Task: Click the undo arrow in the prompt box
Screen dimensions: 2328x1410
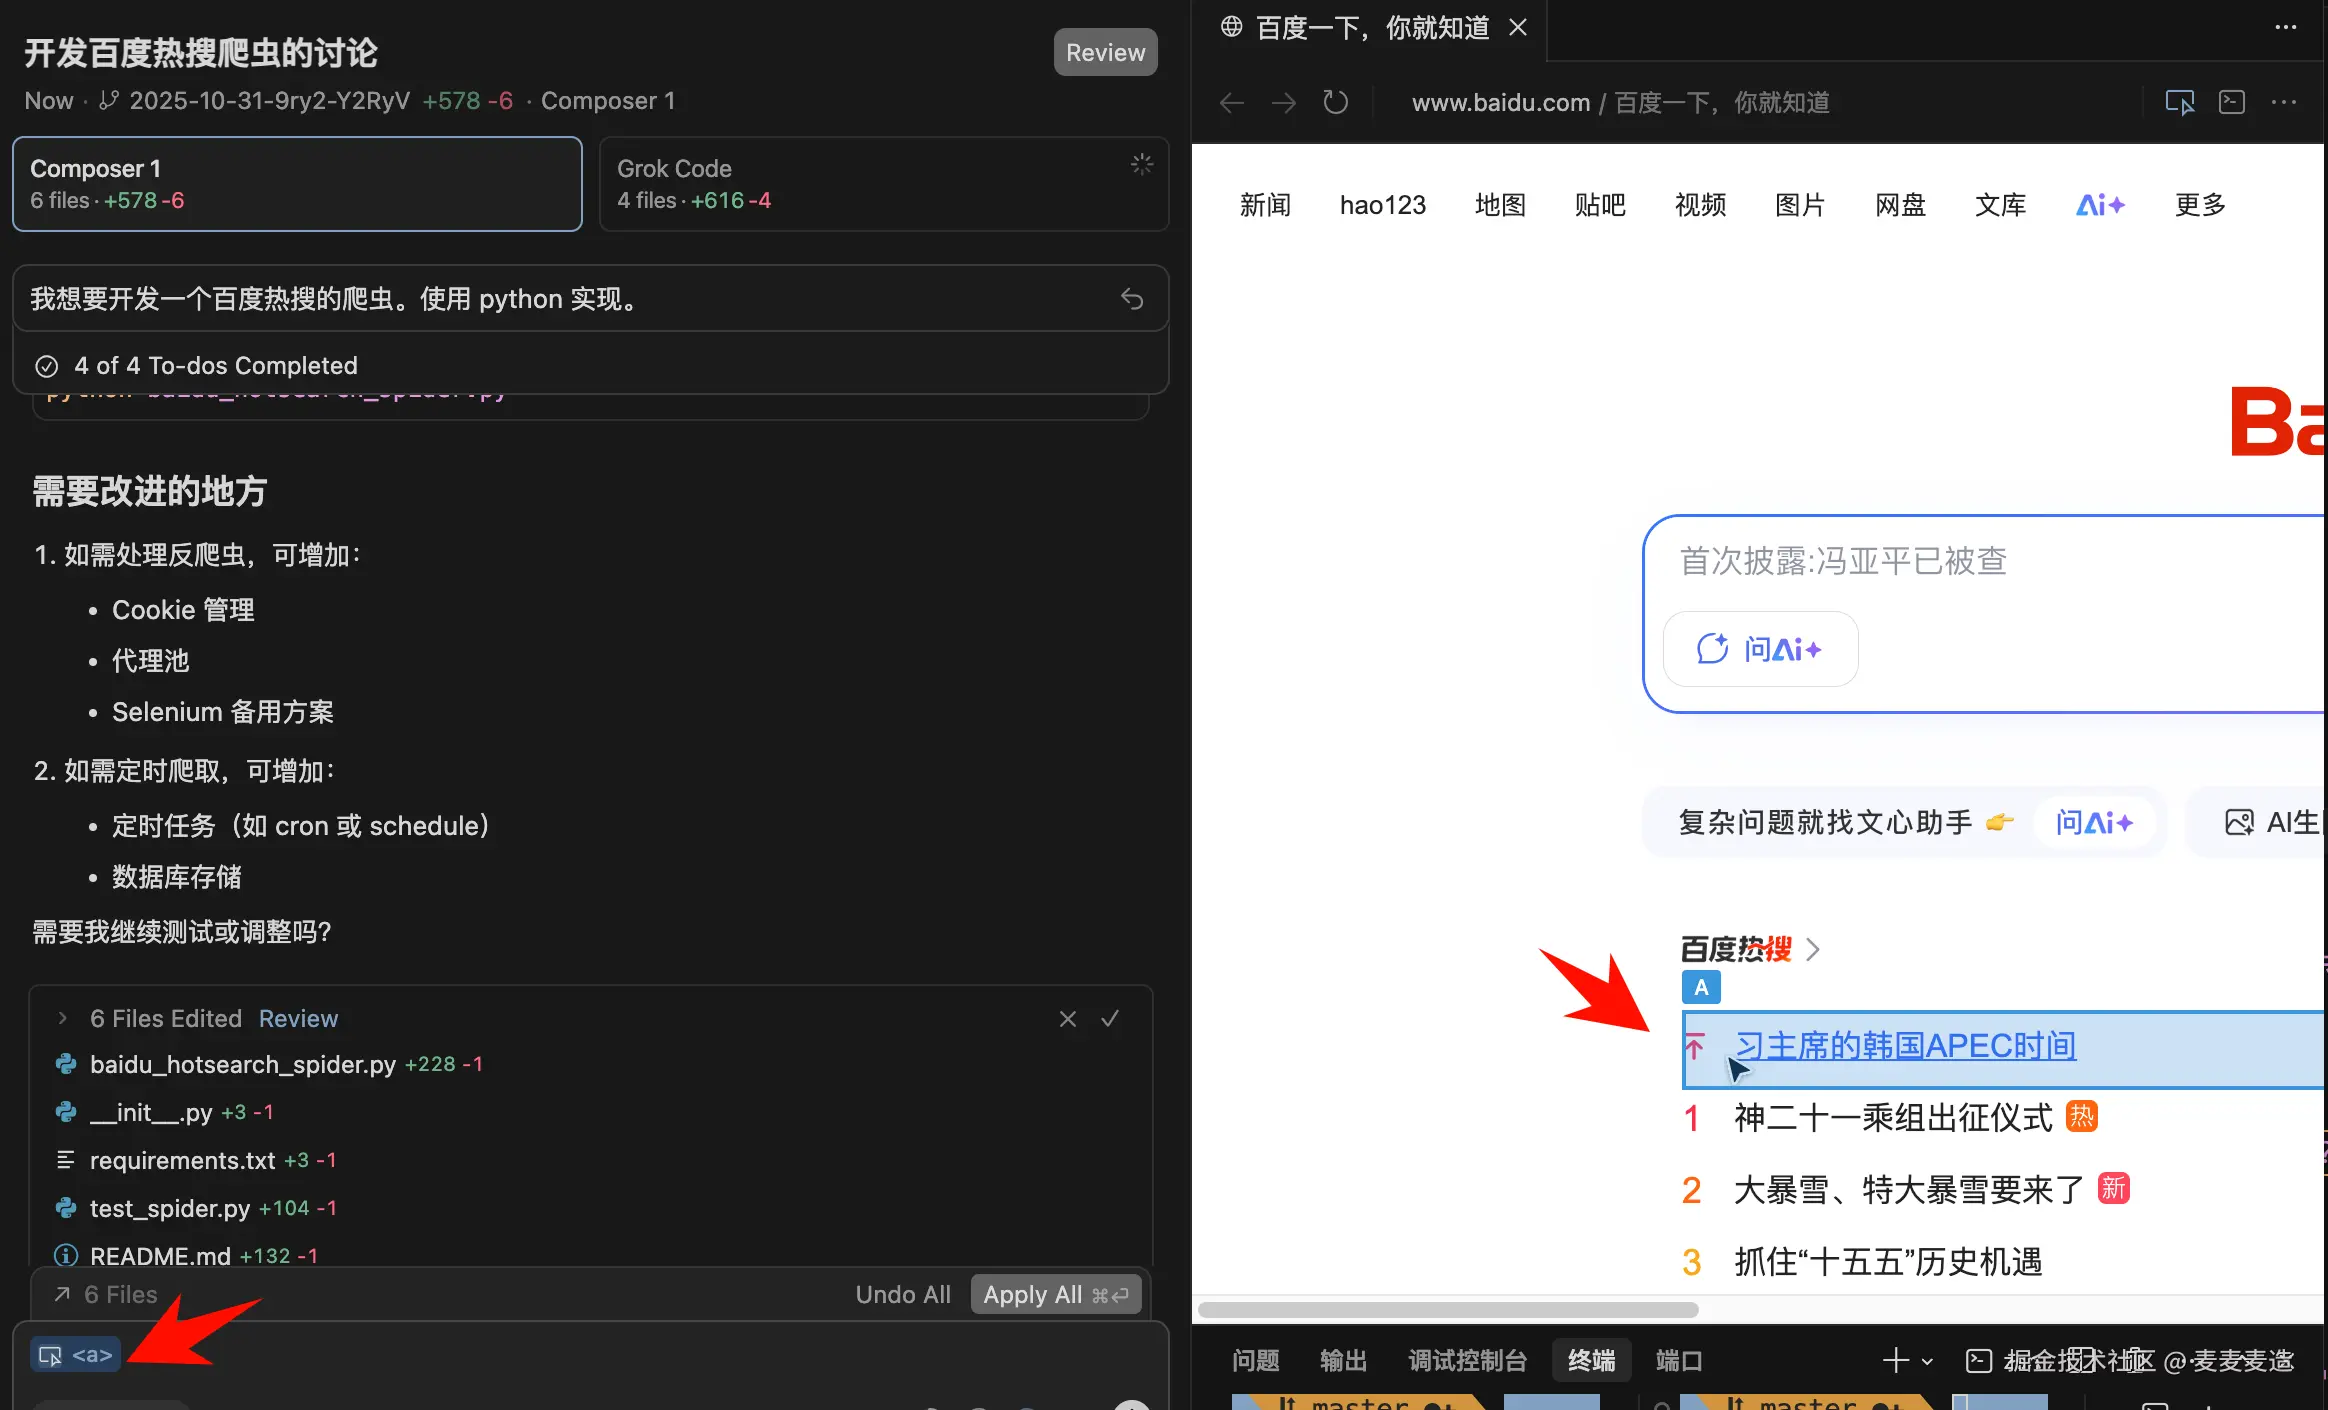Action: [1132, 298]
